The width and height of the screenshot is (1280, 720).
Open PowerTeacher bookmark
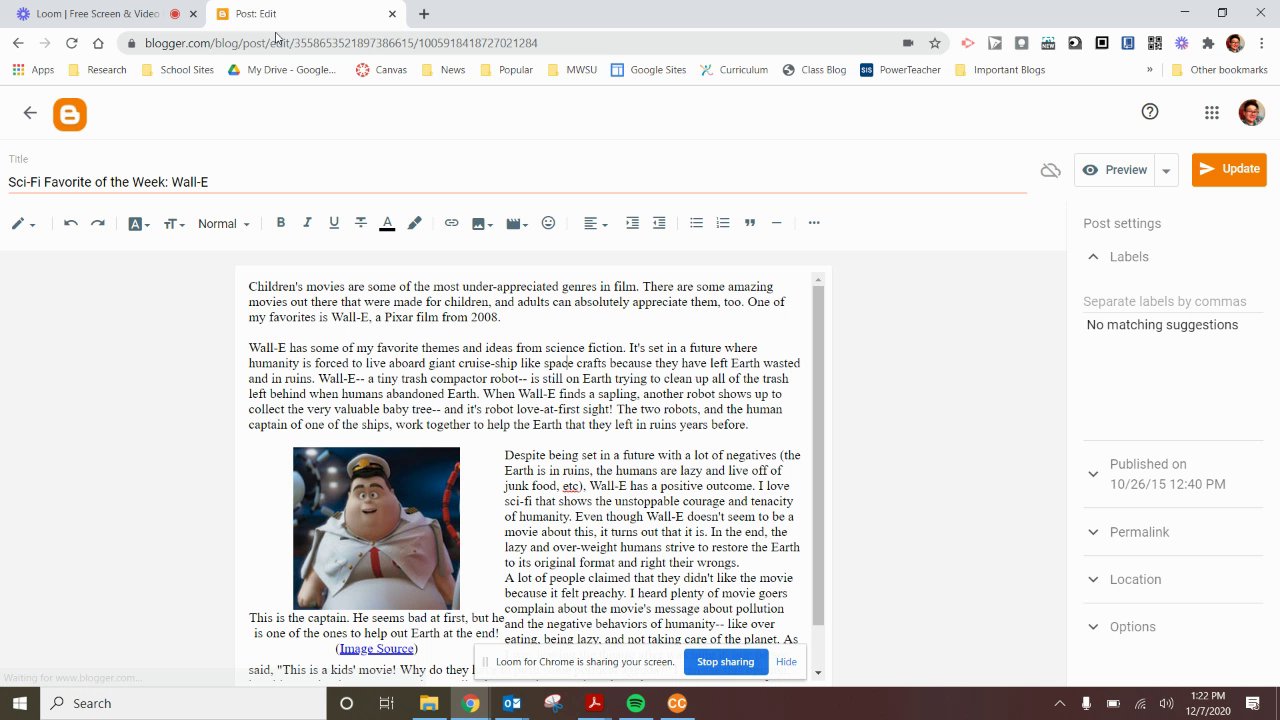900,70
